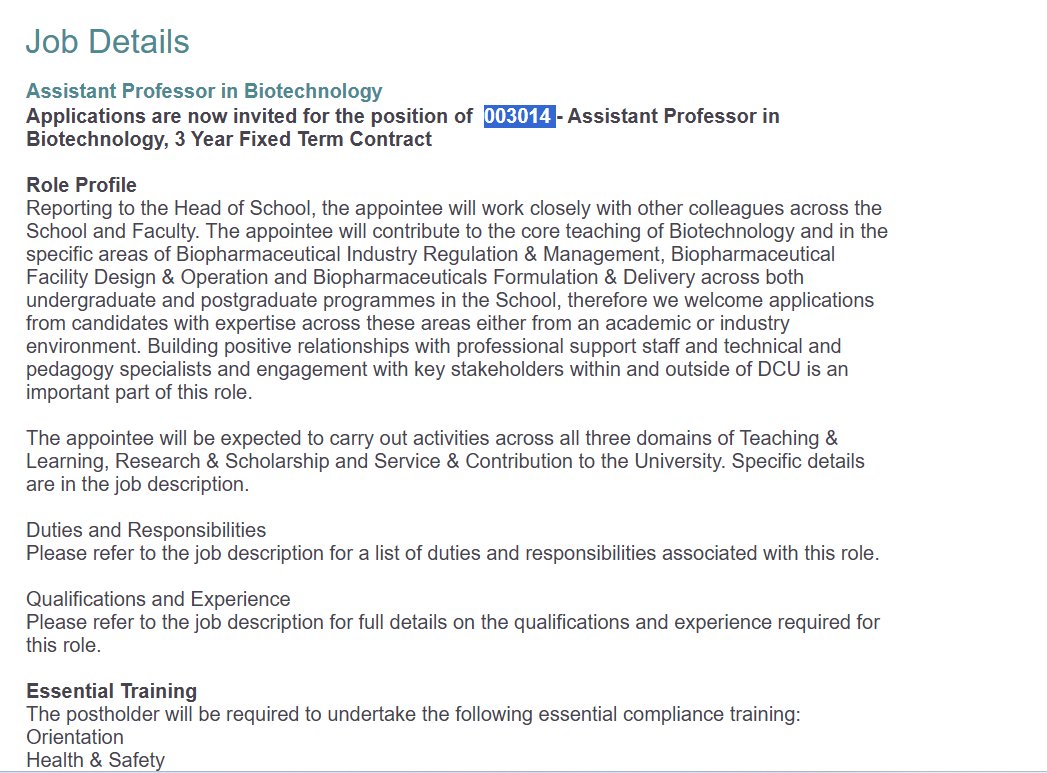
Task: Click the Role Profile heading
Action: click(x=81, y=185)
